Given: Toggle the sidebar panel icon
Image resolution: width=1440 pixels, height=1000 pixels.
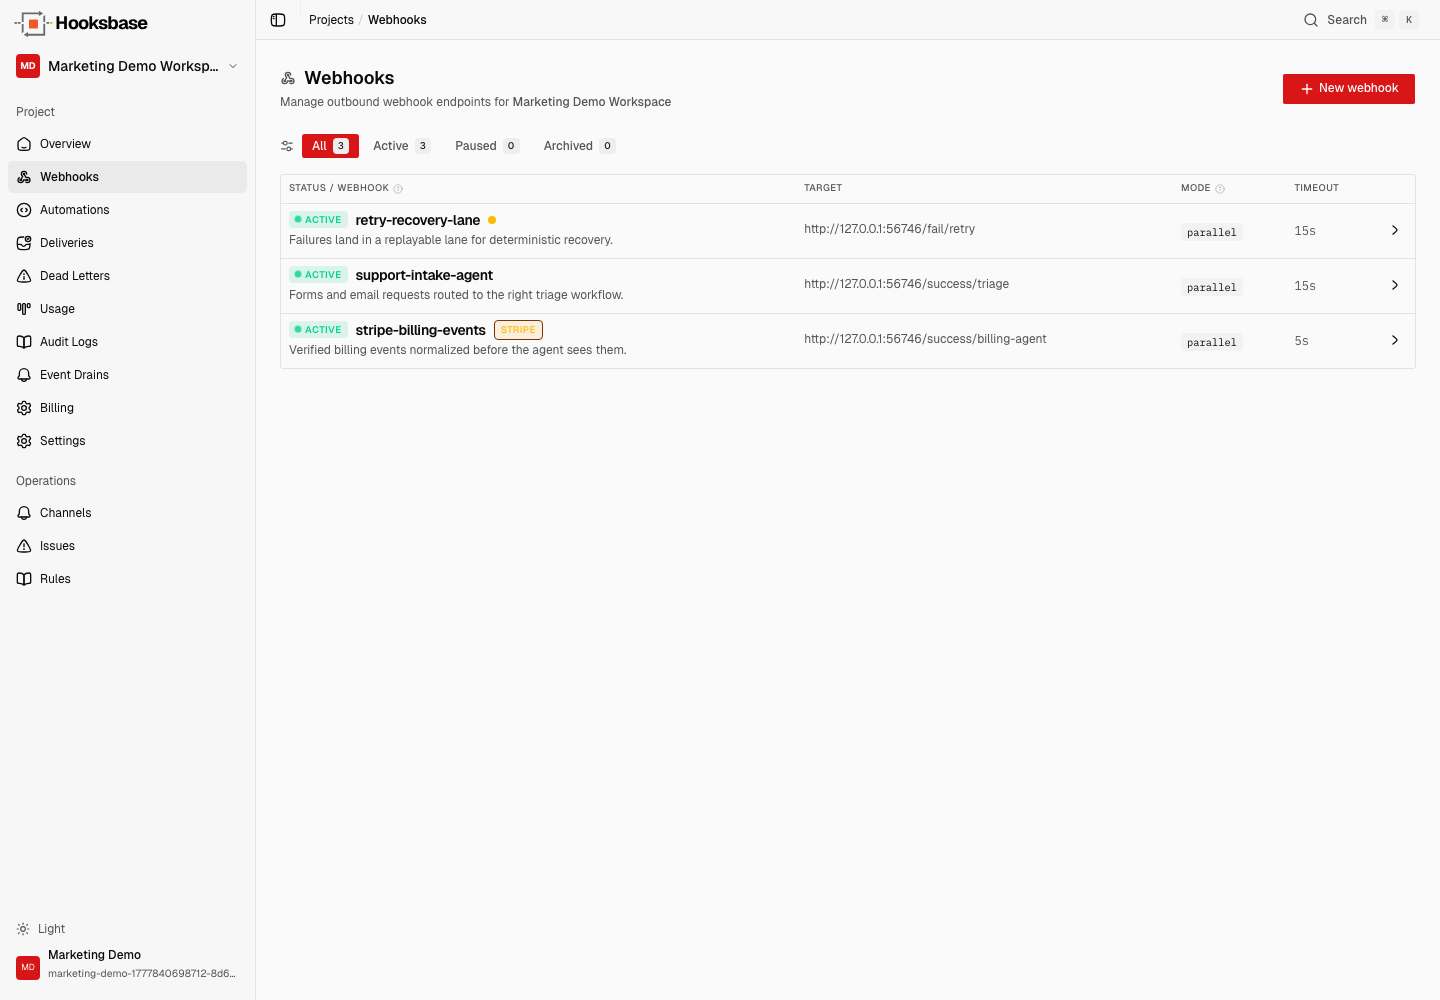Looking at the screenshot, I should tap(278, 20).
